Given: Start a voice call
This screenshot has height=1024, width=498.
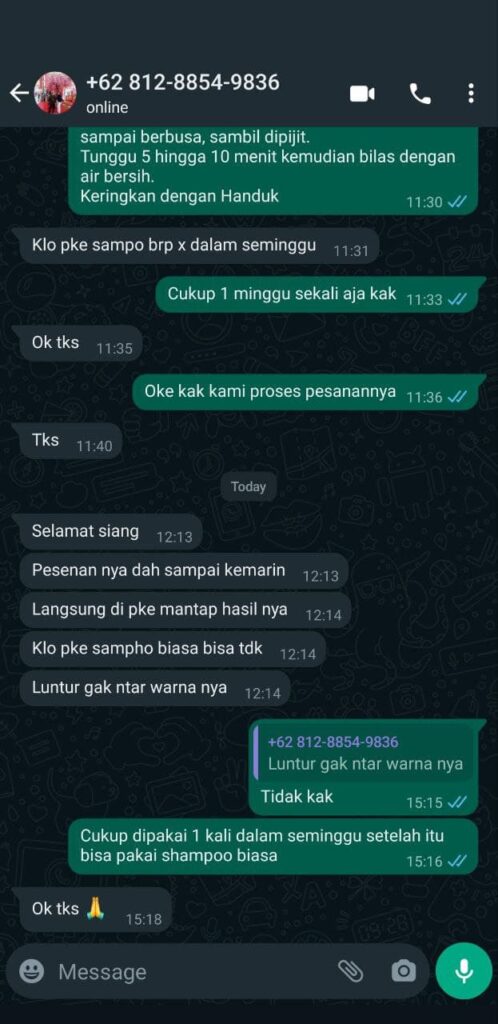Looking at the screenshot, I should click(420, 94).
